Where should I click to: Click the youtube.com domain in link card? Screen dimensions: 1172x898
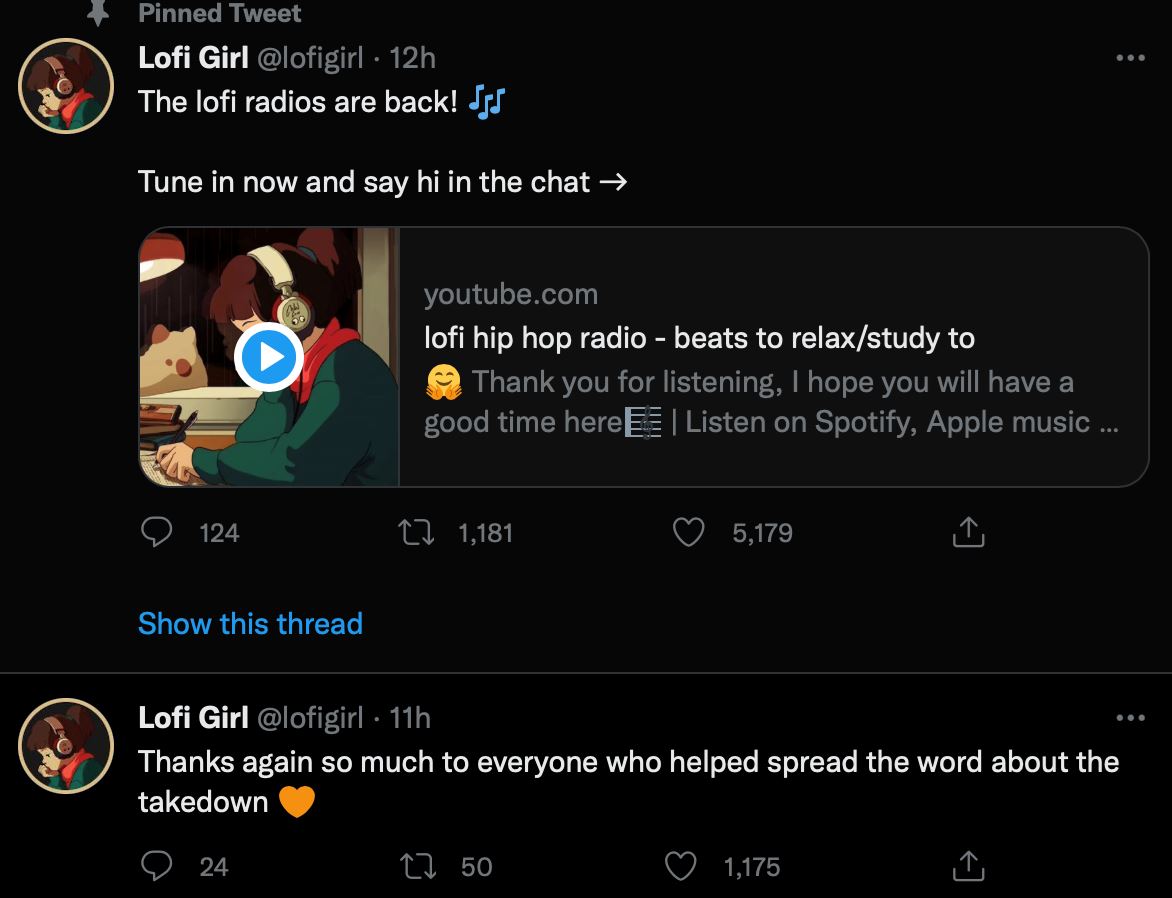point(511,295)
